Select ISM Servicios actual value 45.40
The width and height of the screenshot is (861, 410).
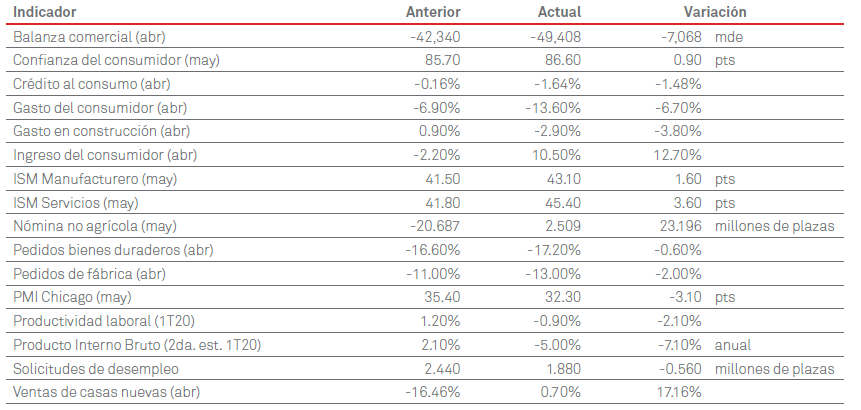(x=560, y=202)
